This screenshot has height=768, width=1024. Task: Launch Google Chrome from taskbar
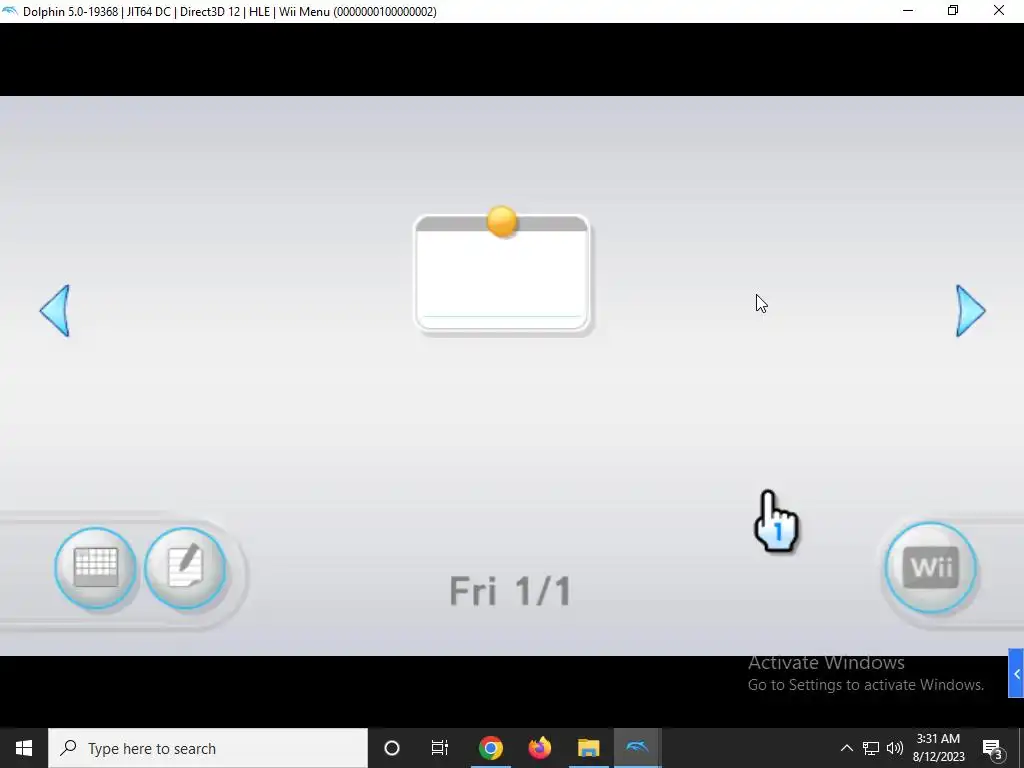coord(490,748)
